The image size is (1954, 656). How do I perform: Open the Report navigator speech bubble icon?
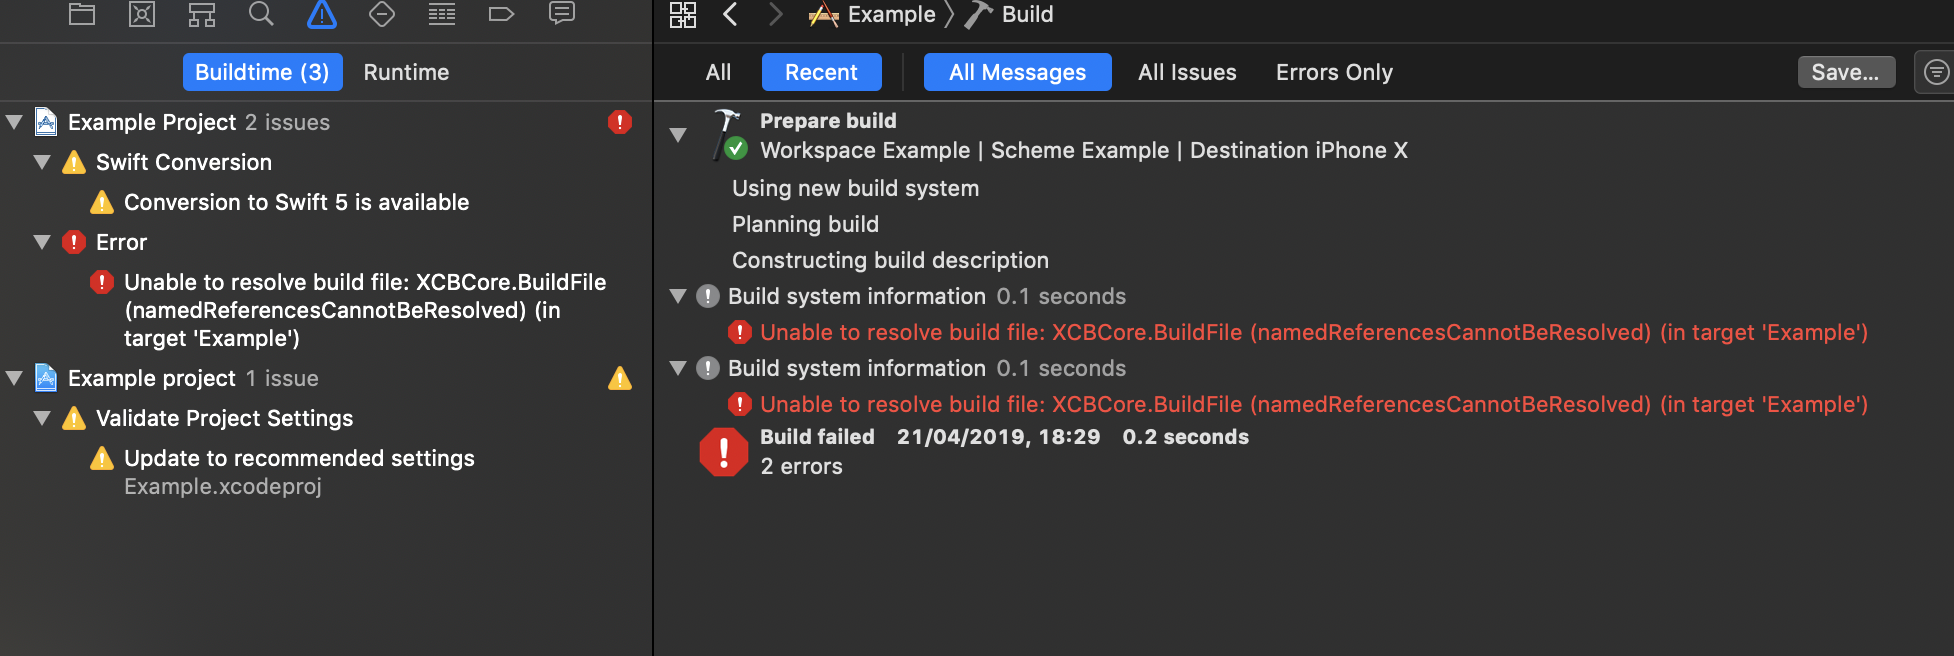click(x=561, y=15)
